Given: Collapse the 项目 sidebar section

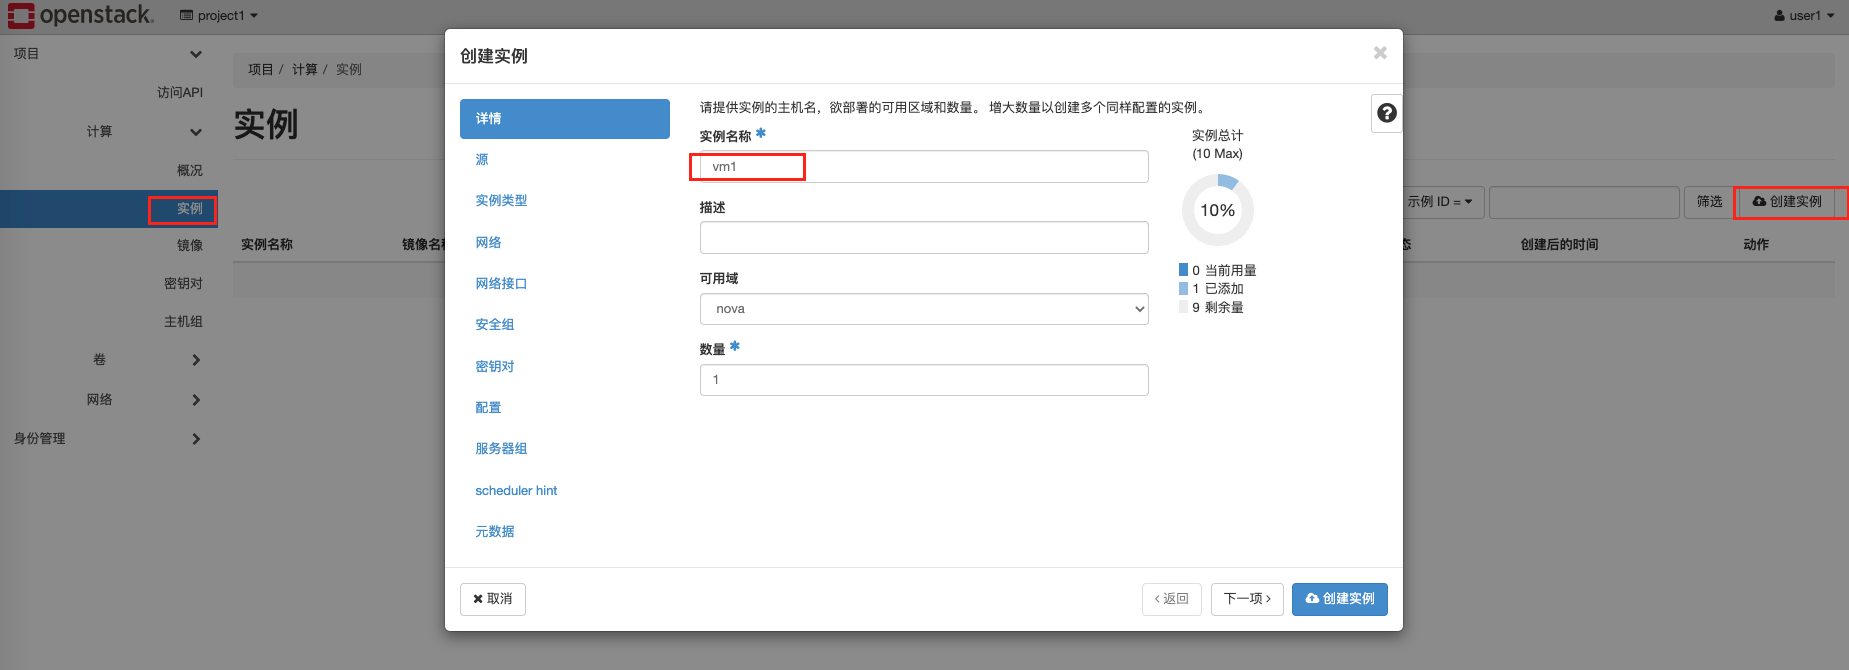Looking at the screenshot, I should 108,54.
